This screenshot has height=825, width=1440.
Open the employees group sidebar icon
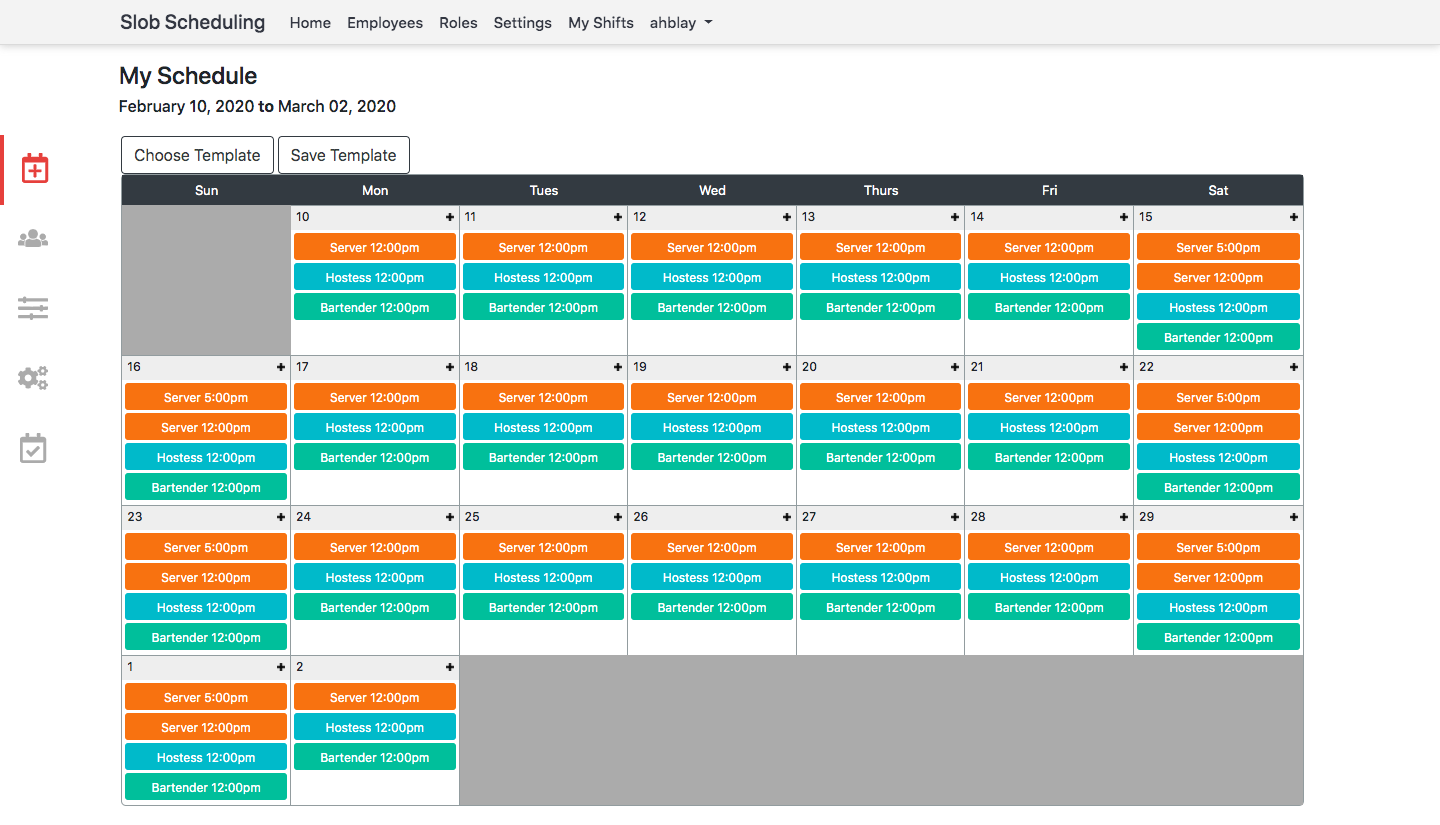pyautogui.click(x=33, y=238)
